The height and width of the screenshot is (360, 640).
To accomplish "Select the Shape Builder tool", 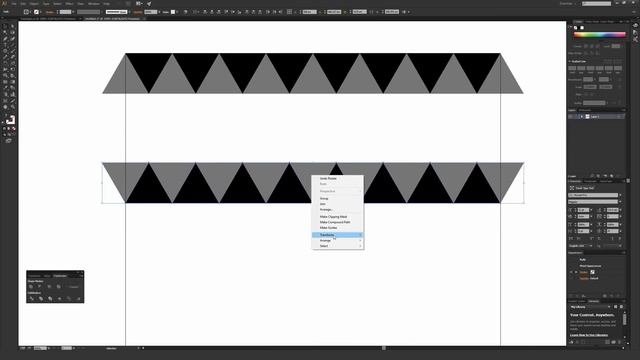I will click(5, 75).
